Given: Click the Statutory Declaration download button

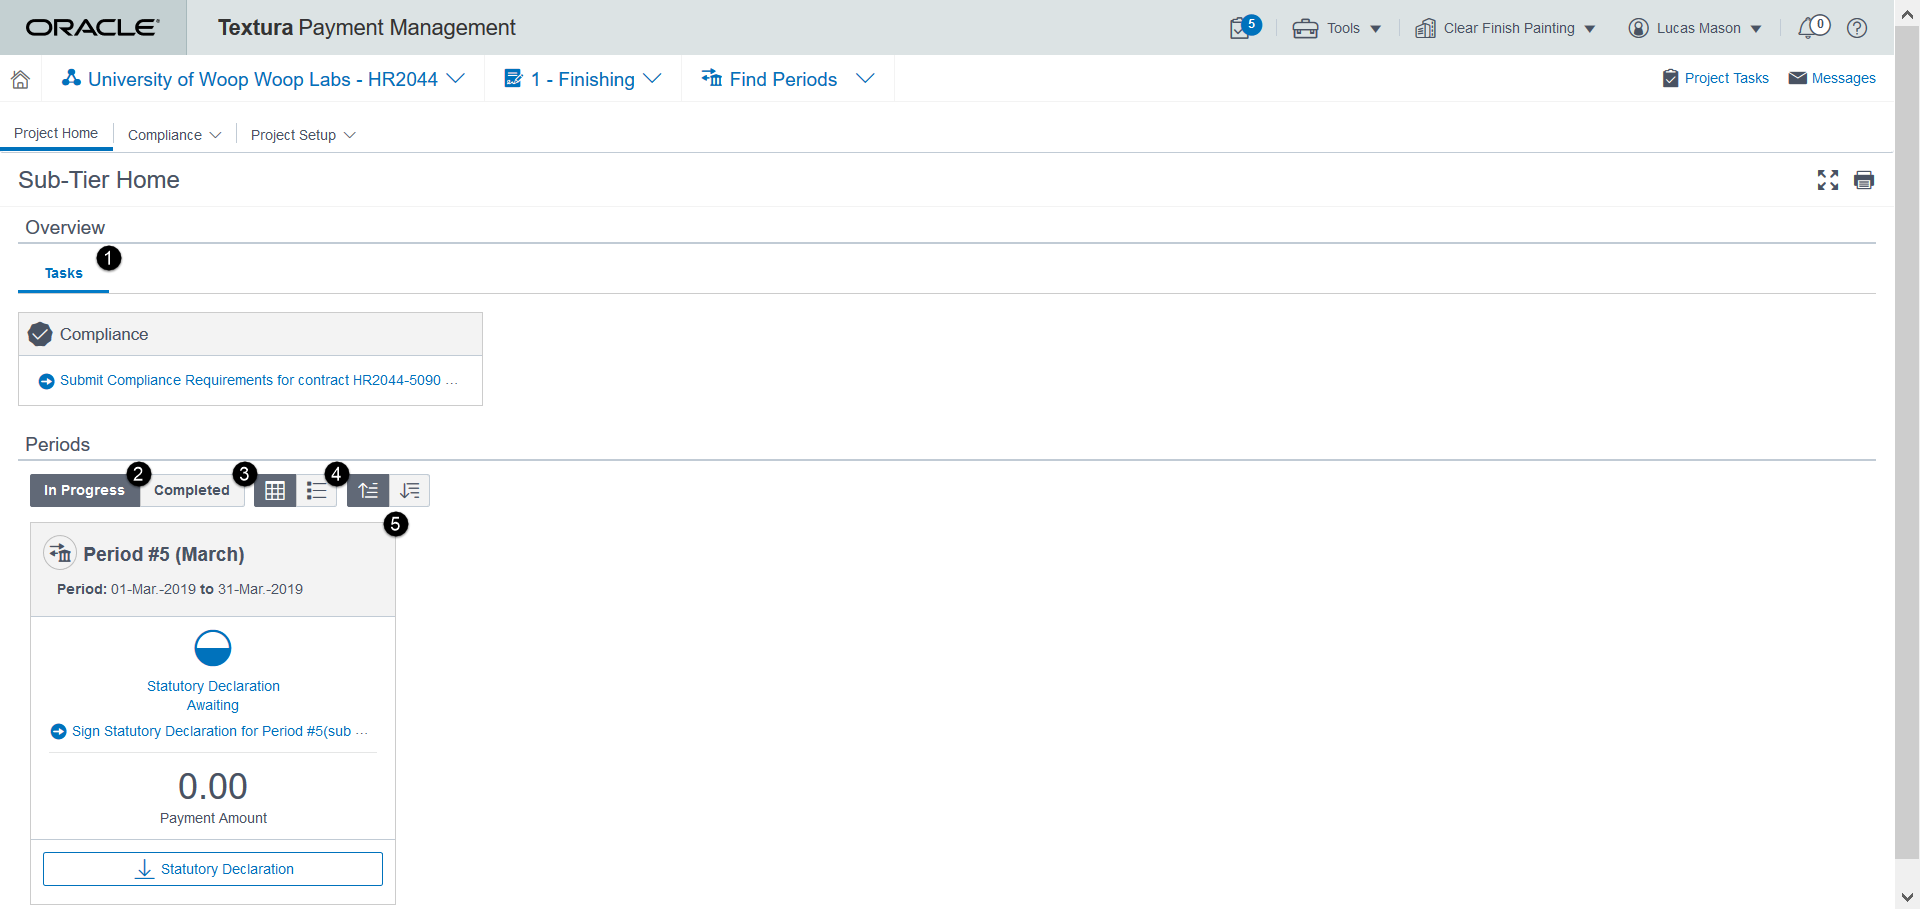Looking at the screenshot, I should pyautogui.click(x=213, y=869).
